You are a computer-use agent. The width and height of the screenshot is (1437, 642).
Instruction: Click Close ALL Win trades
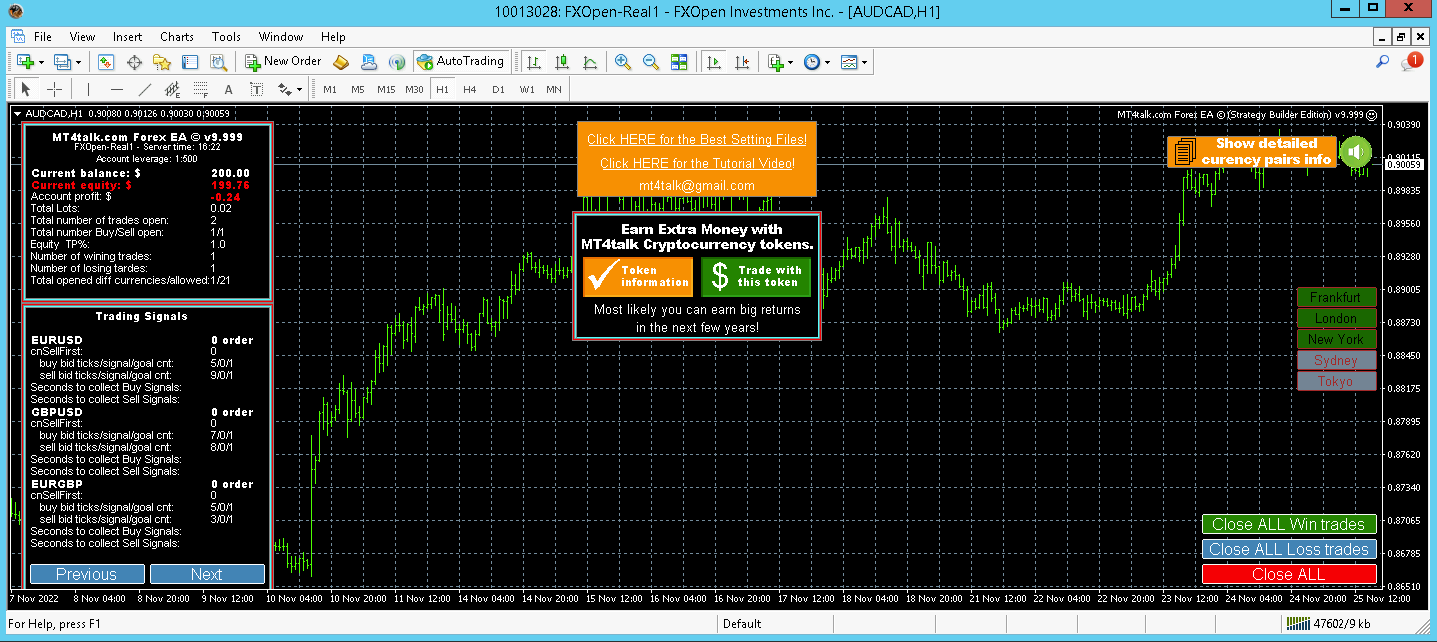click(x=1288, y=524)
